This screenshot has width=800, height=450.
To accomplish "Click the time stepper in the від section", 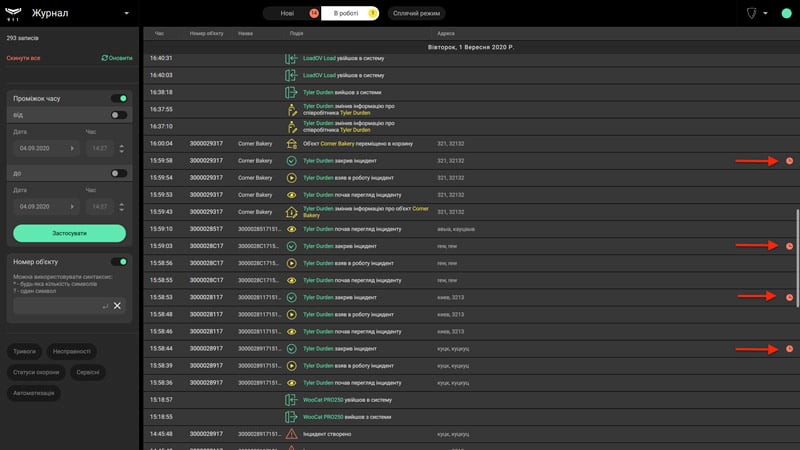I will (x=121, y=148).
